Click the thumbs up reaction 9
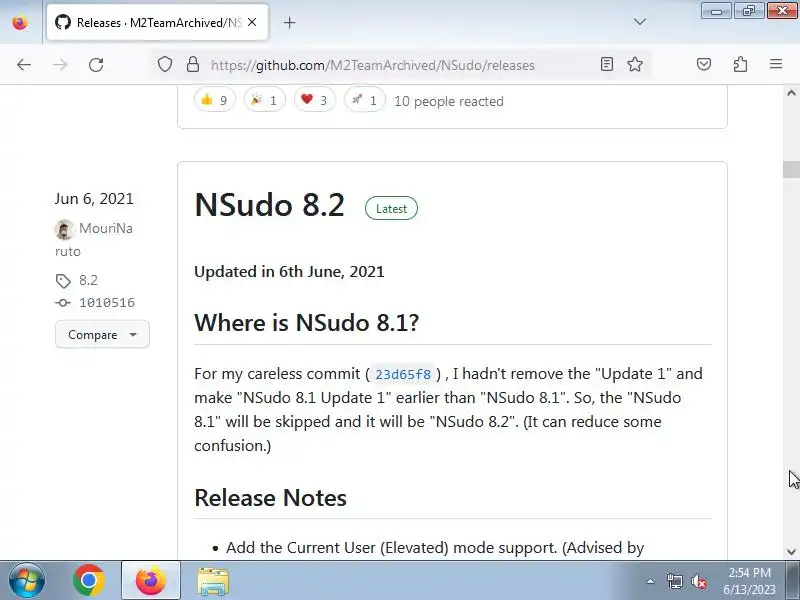The image size is (800, 600). (x=214, y=100)
